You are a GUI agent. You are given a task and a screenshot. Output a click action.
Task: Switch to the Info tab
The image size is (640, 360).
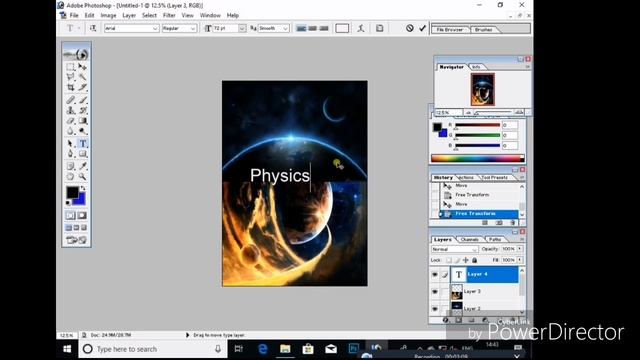476,67
